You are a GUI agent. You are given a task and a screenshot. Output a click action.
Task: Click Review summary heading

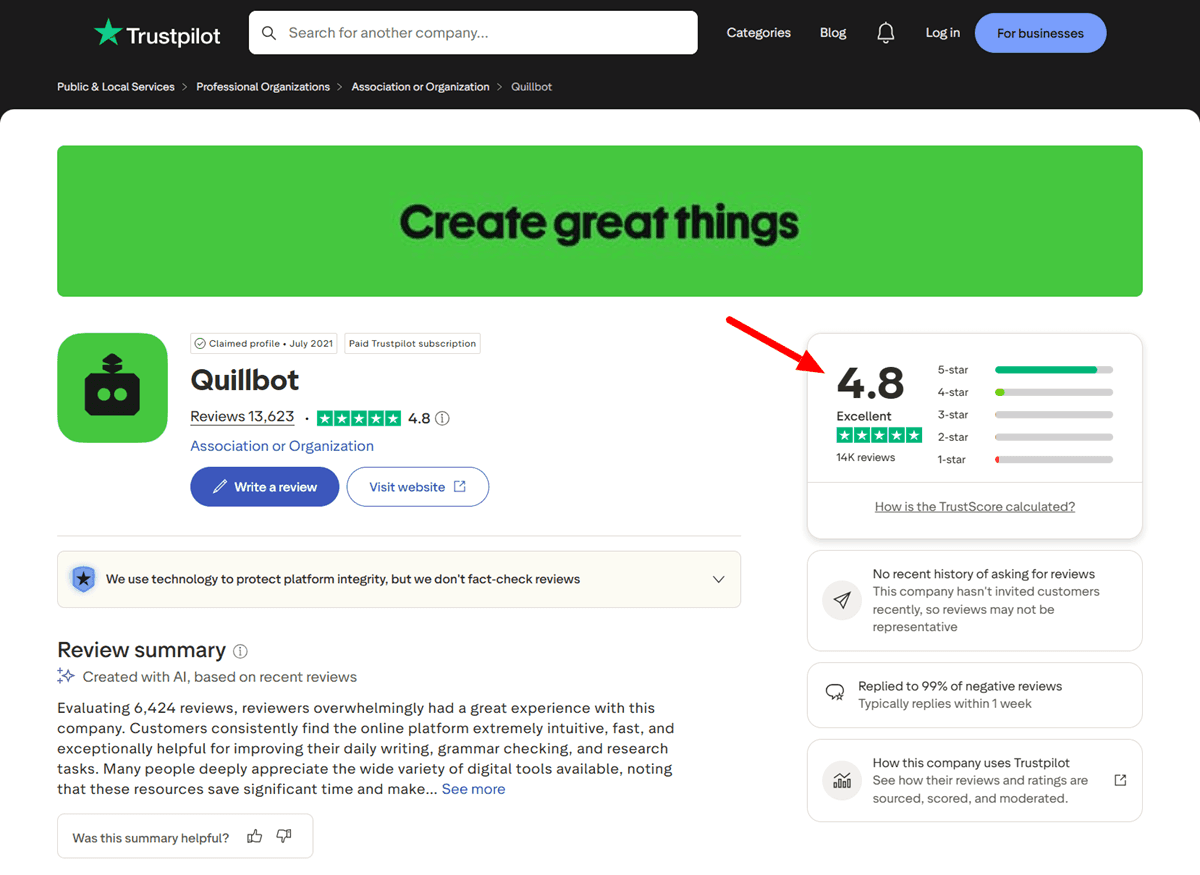click(141, 650)
